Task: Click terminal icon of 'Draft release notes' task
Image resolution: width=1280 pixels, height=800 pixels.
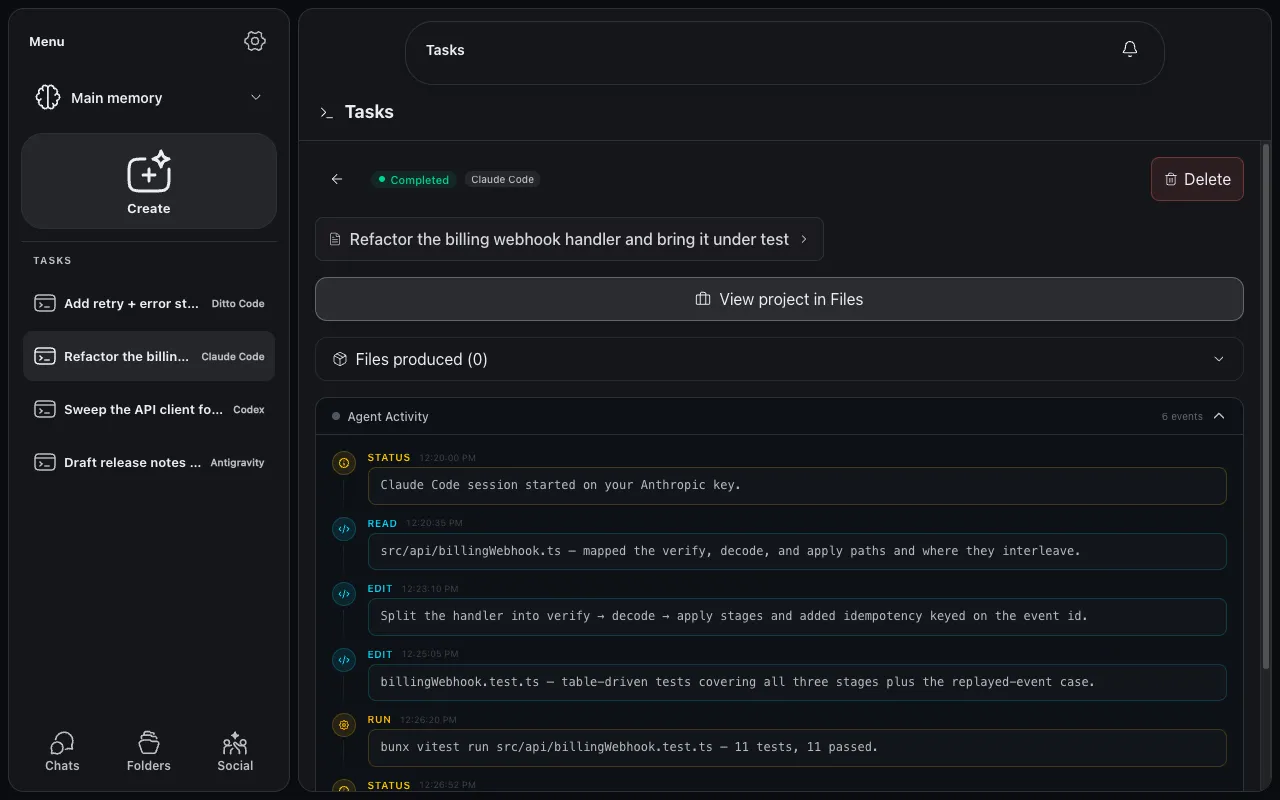Action: tap(45, 462)
